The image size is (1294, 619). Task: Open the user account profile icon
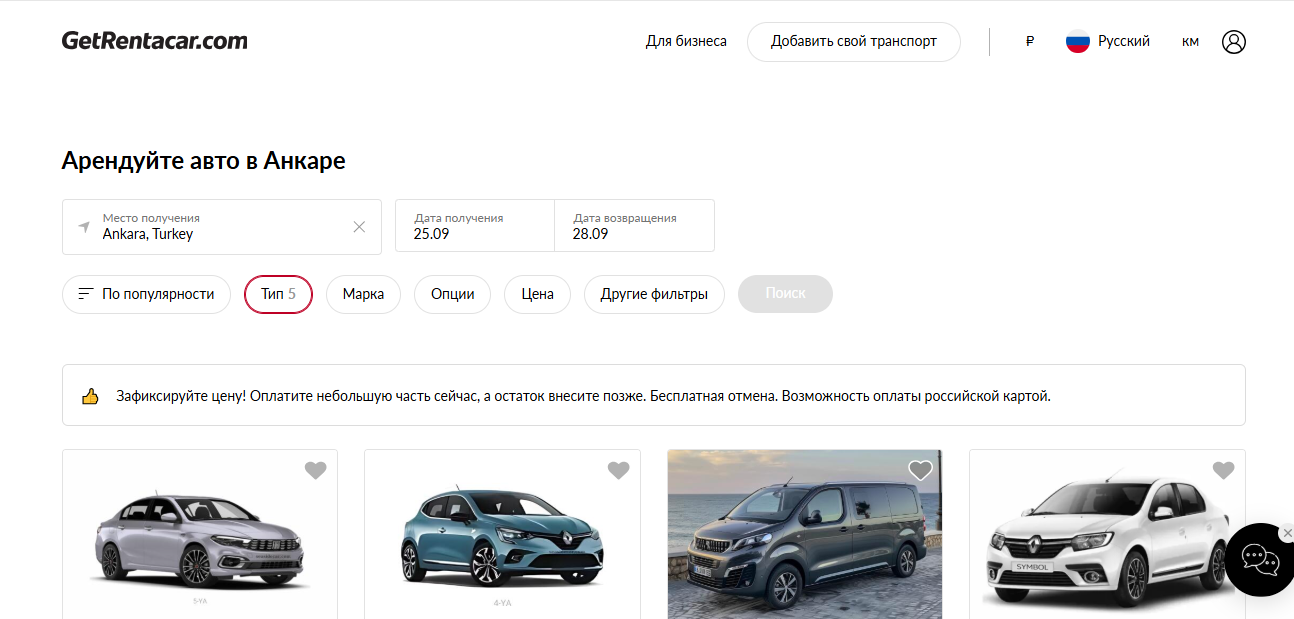[x=1233, y=42]
